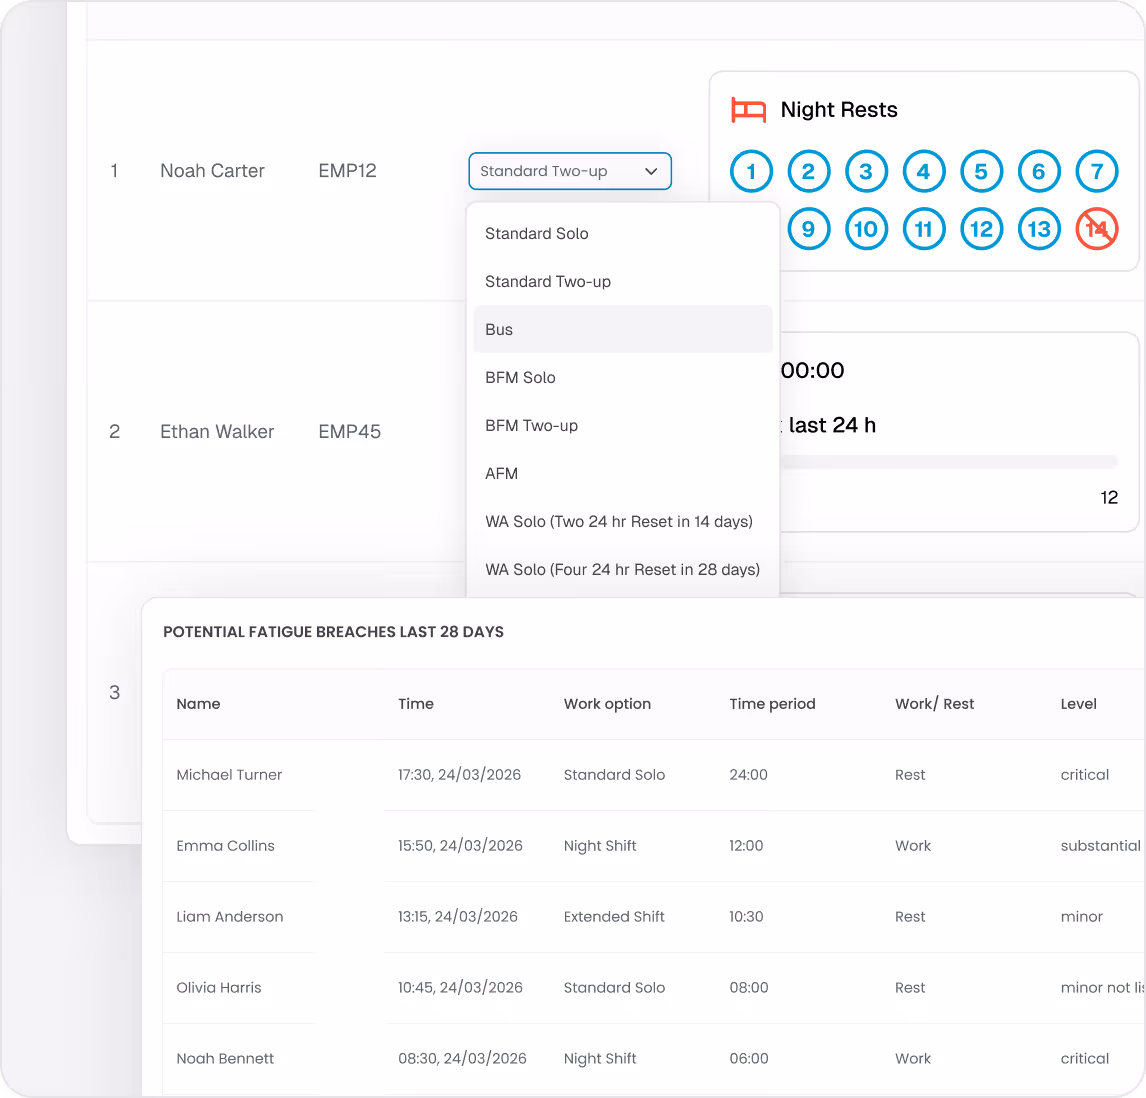Click the time 08:30, 24/03/2026
This screenshot has height=1098, width=1146.
tap(462, 1059)
